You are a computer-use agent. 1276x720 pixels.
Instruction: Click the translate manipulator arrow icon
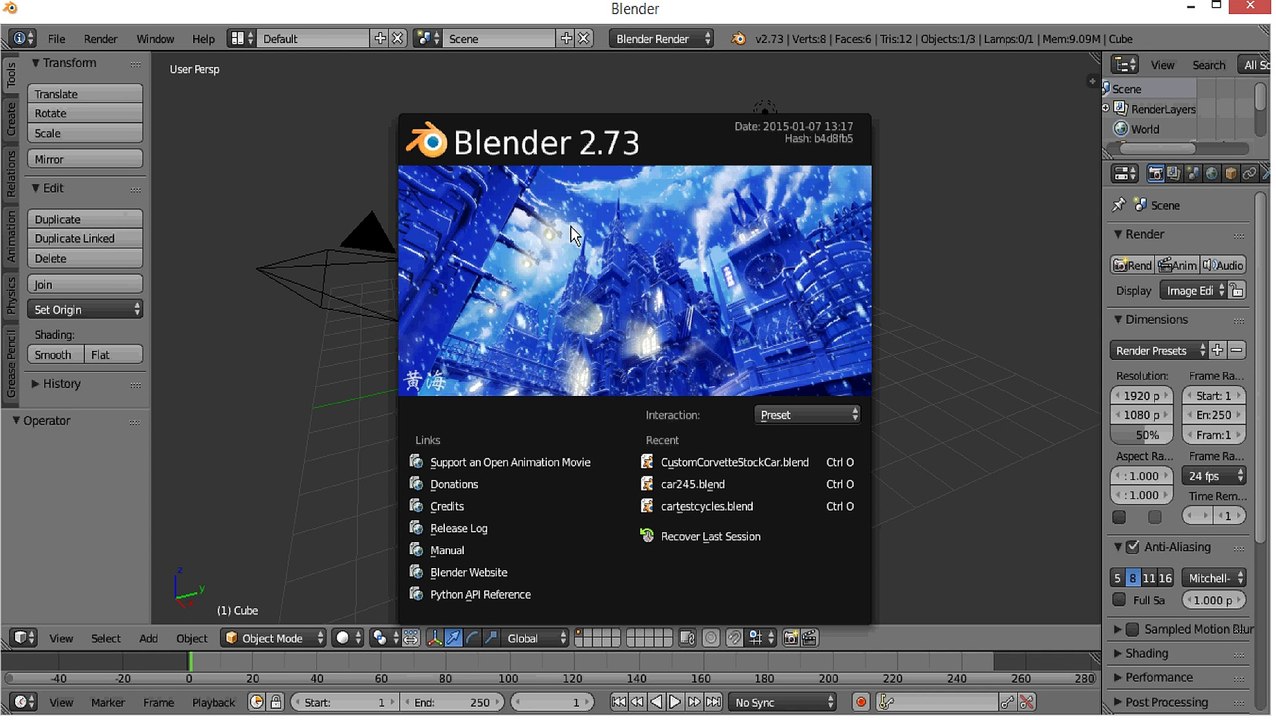click(453, 638)
